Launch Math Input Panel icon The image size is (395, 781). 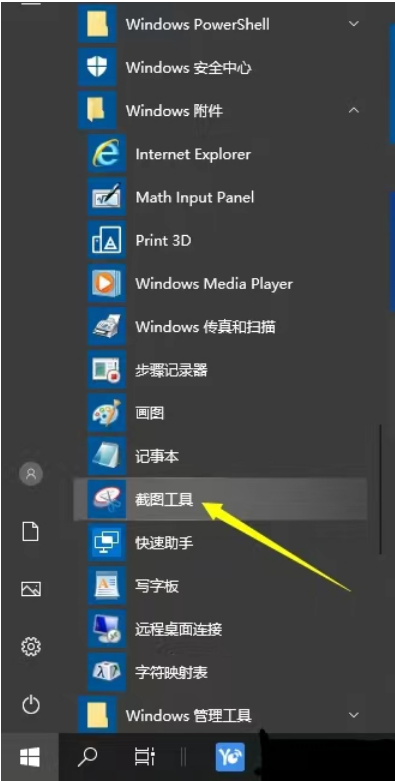107,197
